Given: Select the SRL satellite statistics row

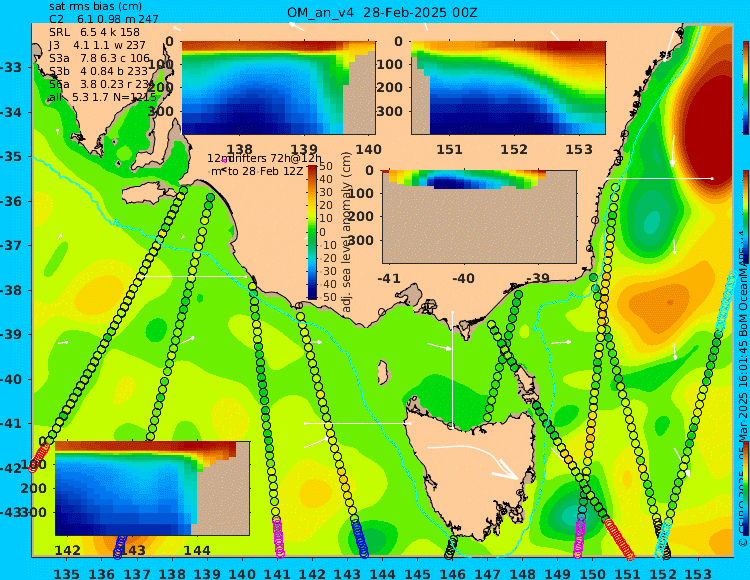Looking at the screenshot, I should point(94,32).
